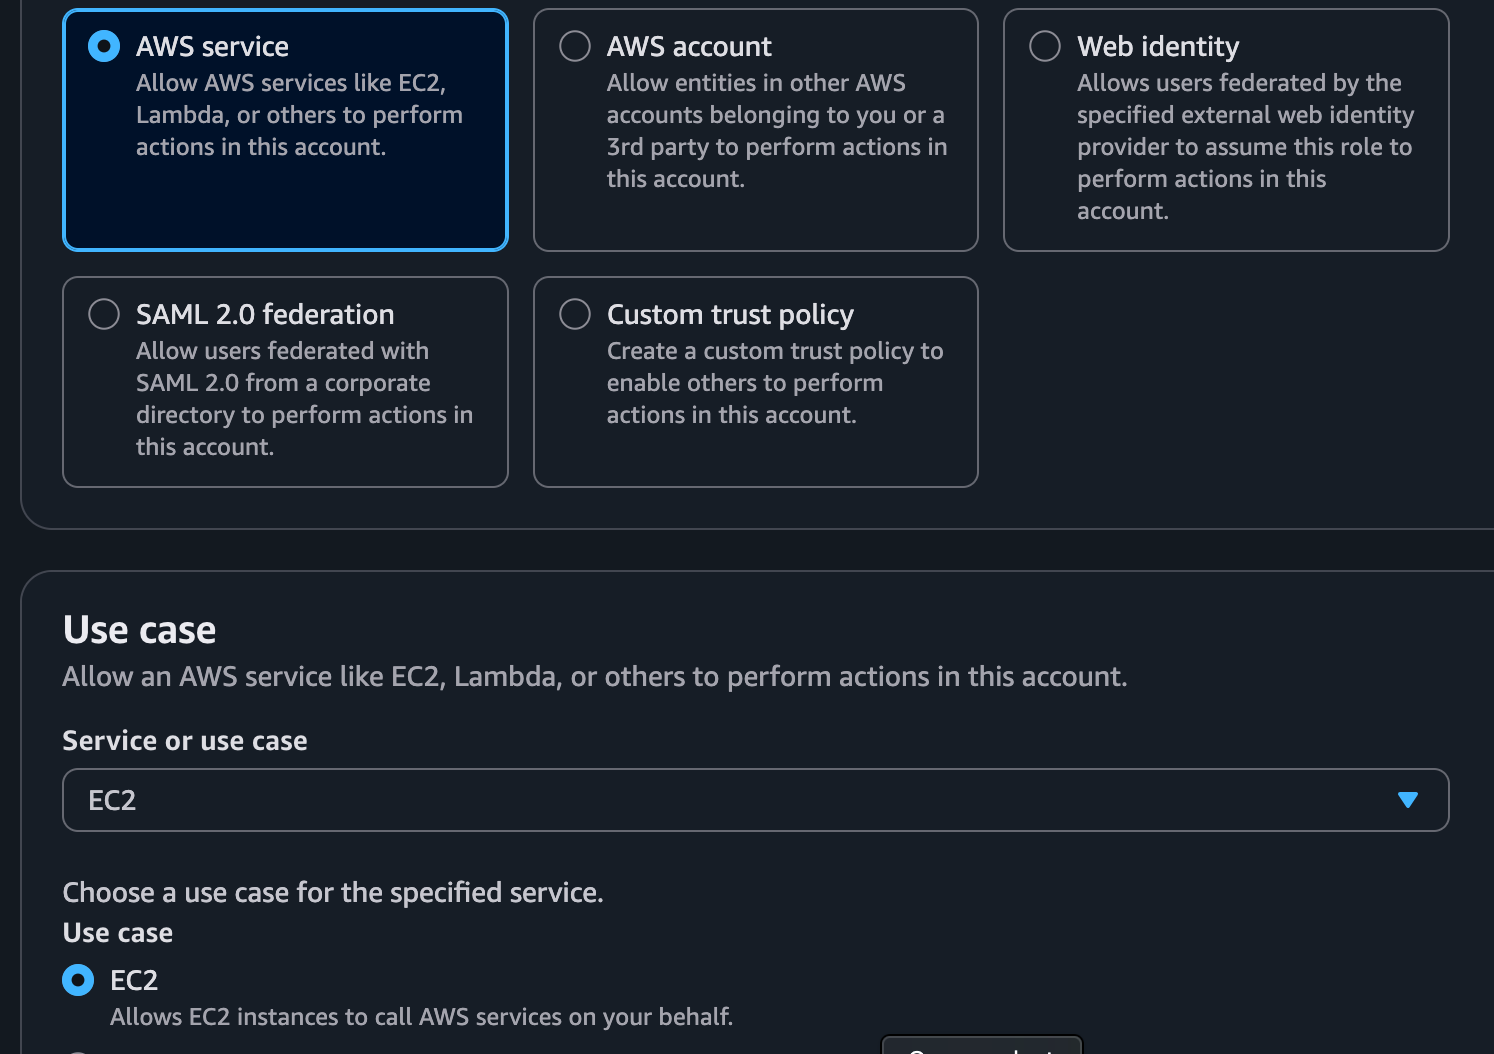
Task: Choose the AWS account radio option
Action: 575,46
